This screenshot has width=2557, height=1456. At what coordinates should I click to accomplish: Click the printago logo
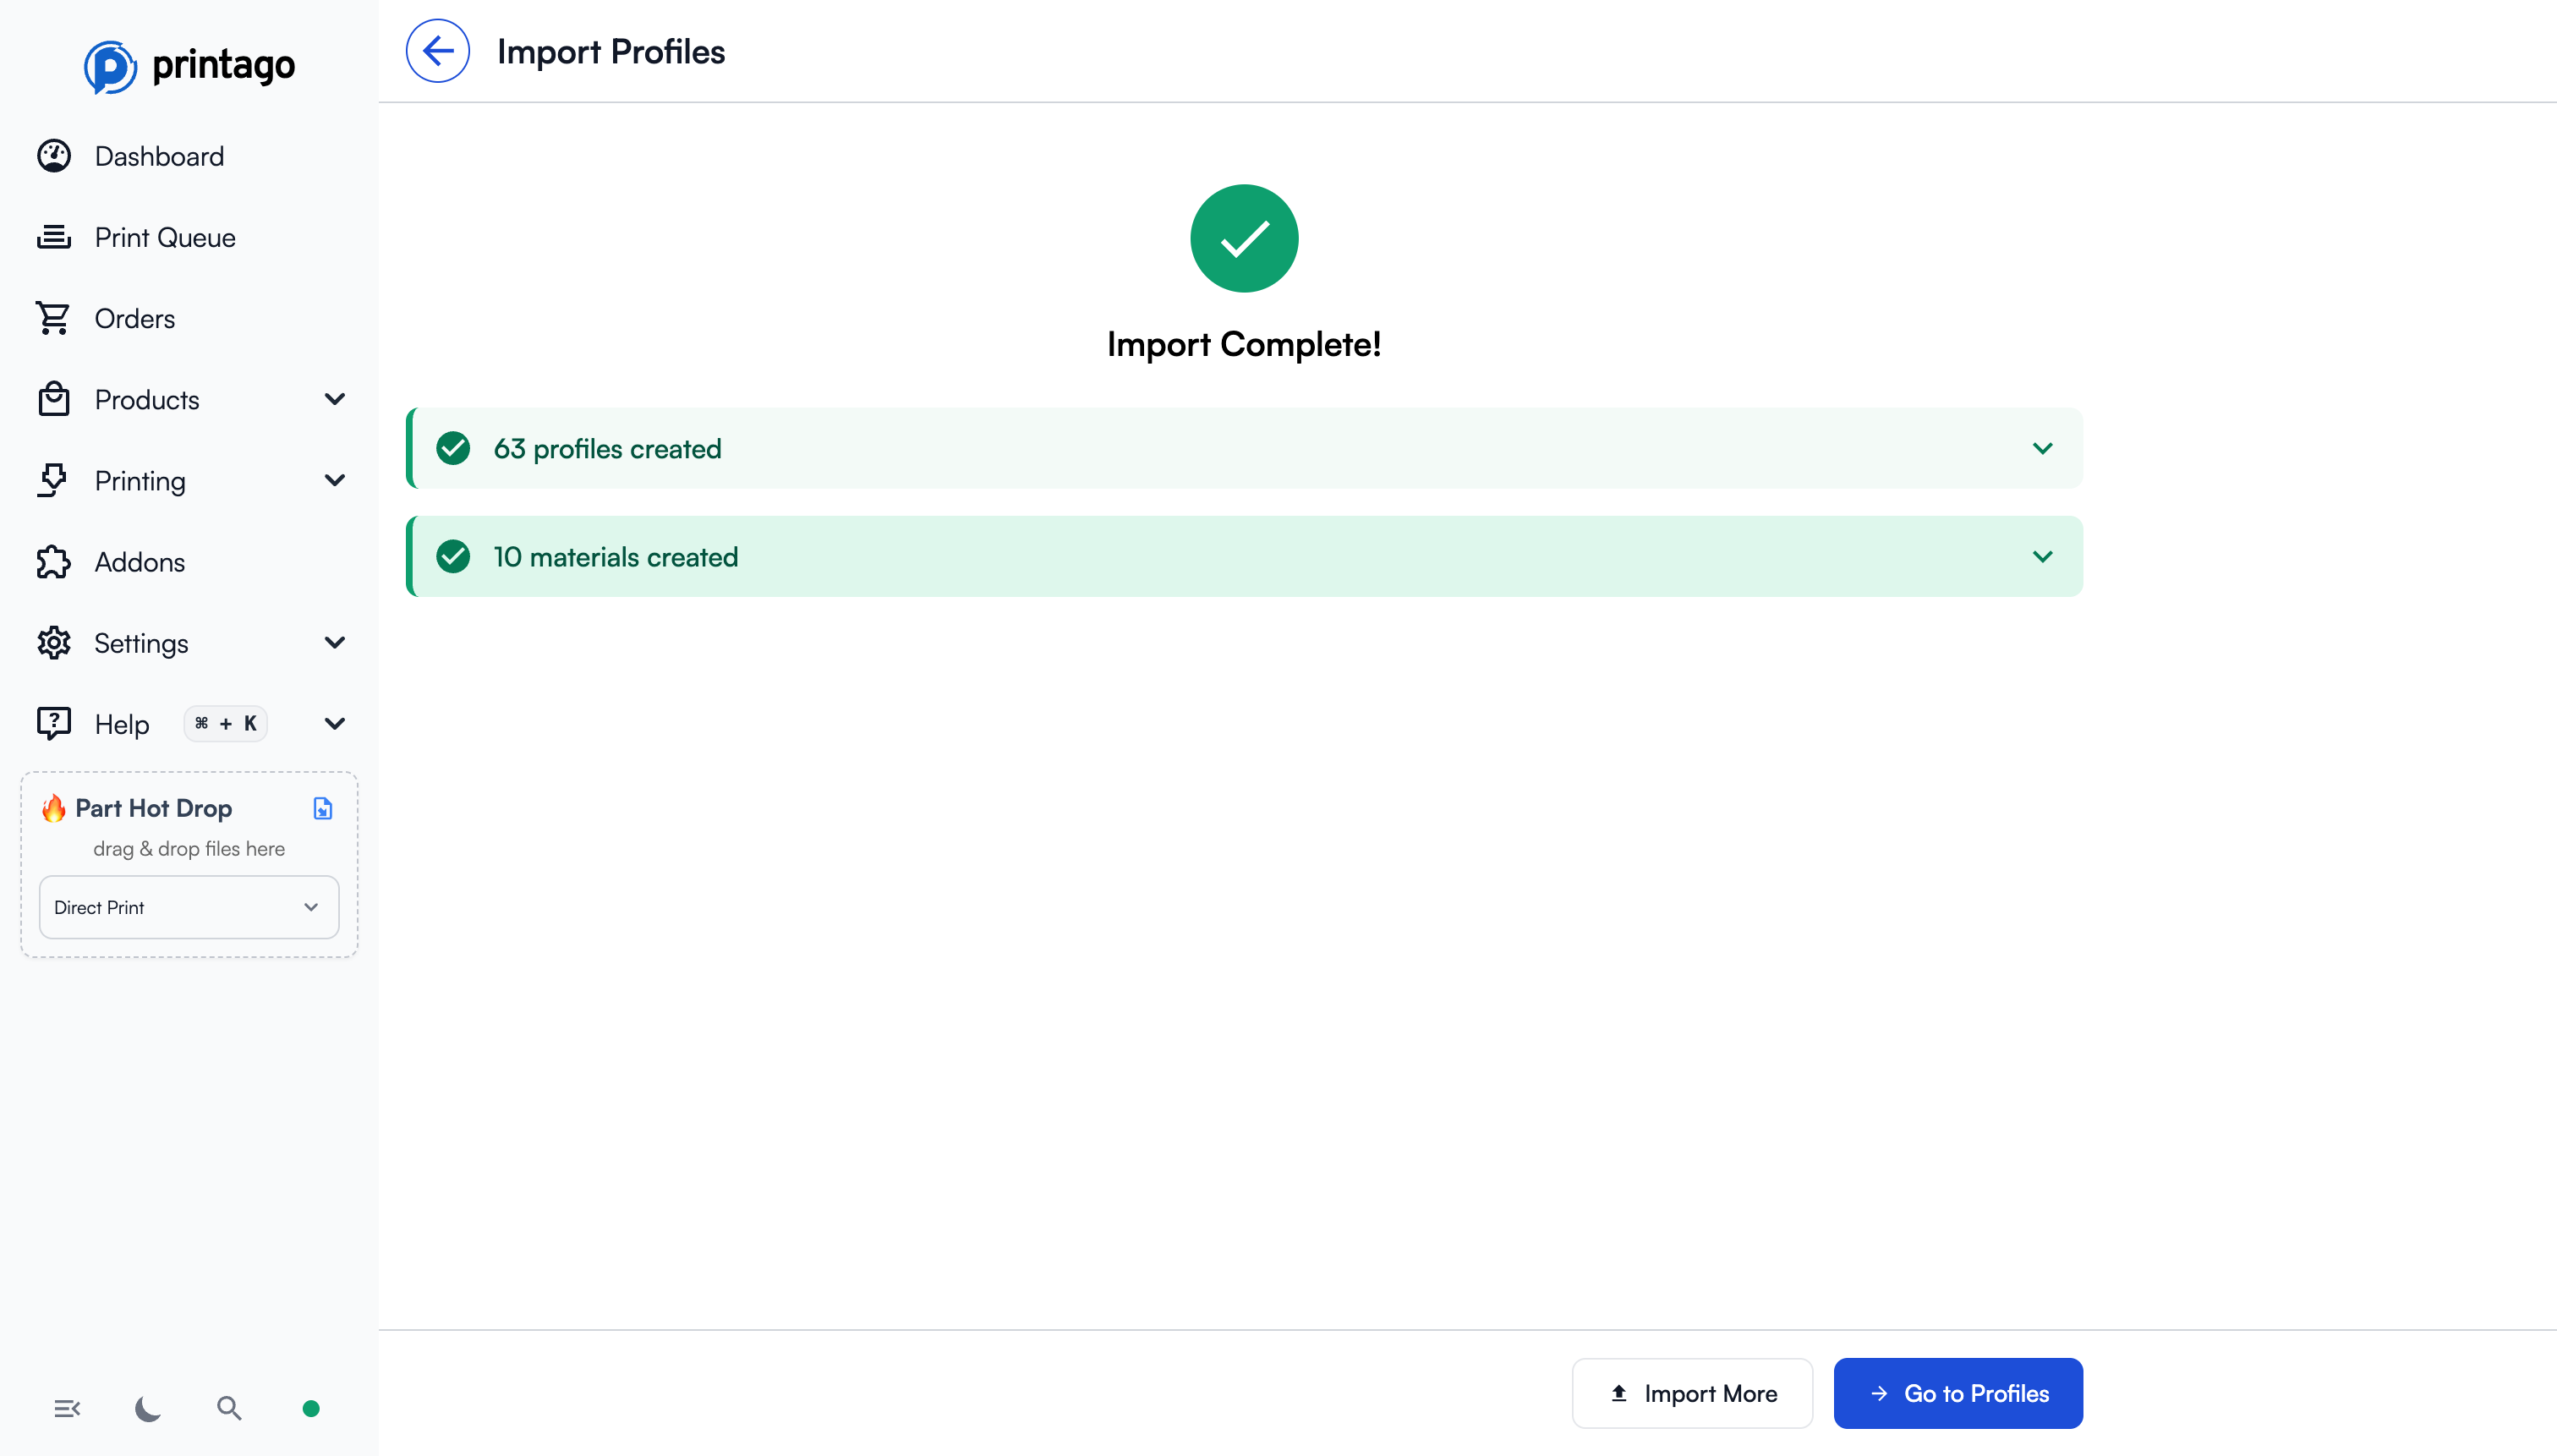[189, 66]
